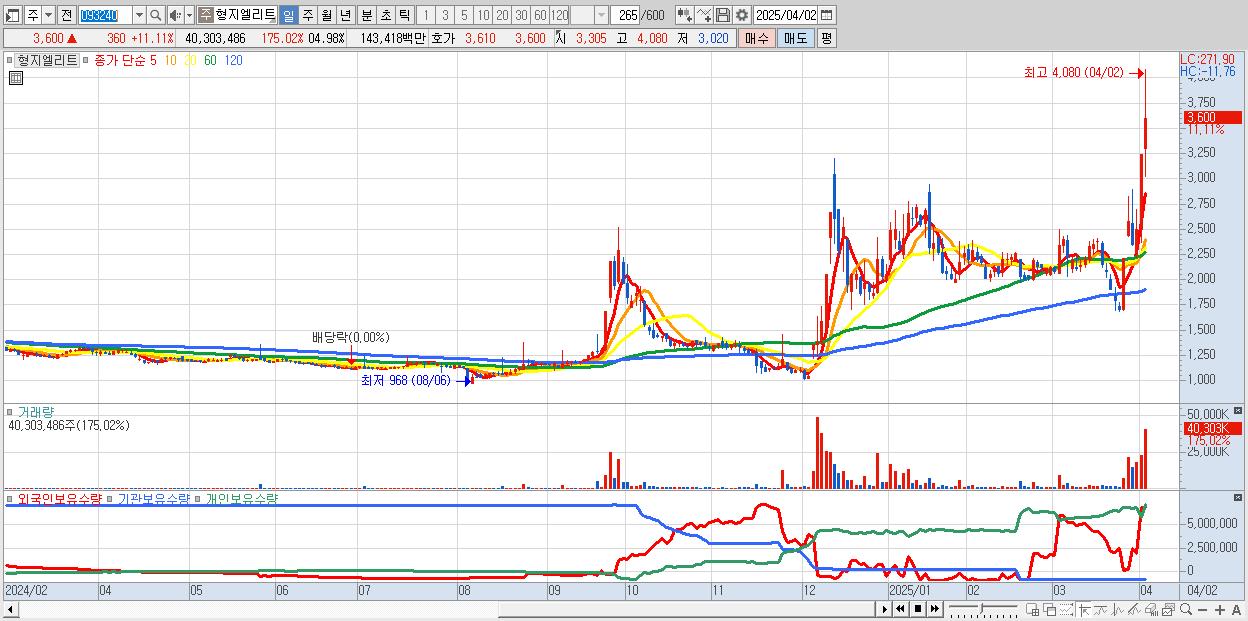The width and height of the screenshot is (1248, 621).
Task: Click the 매수 buy button
Action: click(x=757, y=38)
